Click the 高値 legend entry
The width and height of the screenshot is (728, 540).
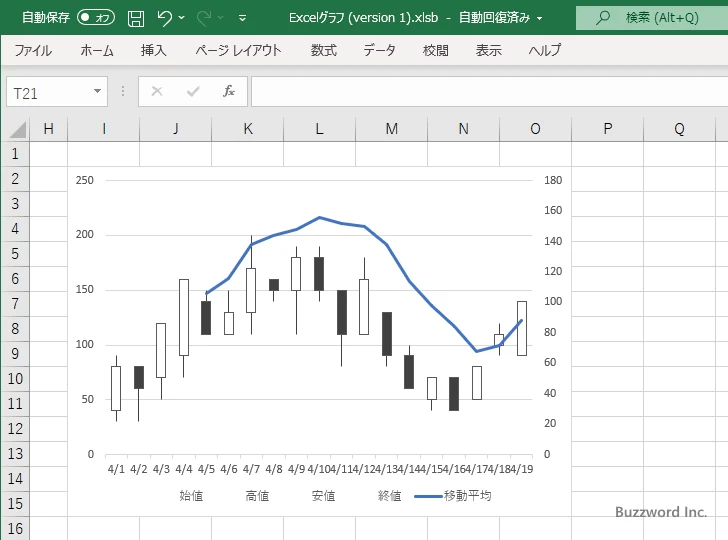pyautogui.click(x=257, y=496)
